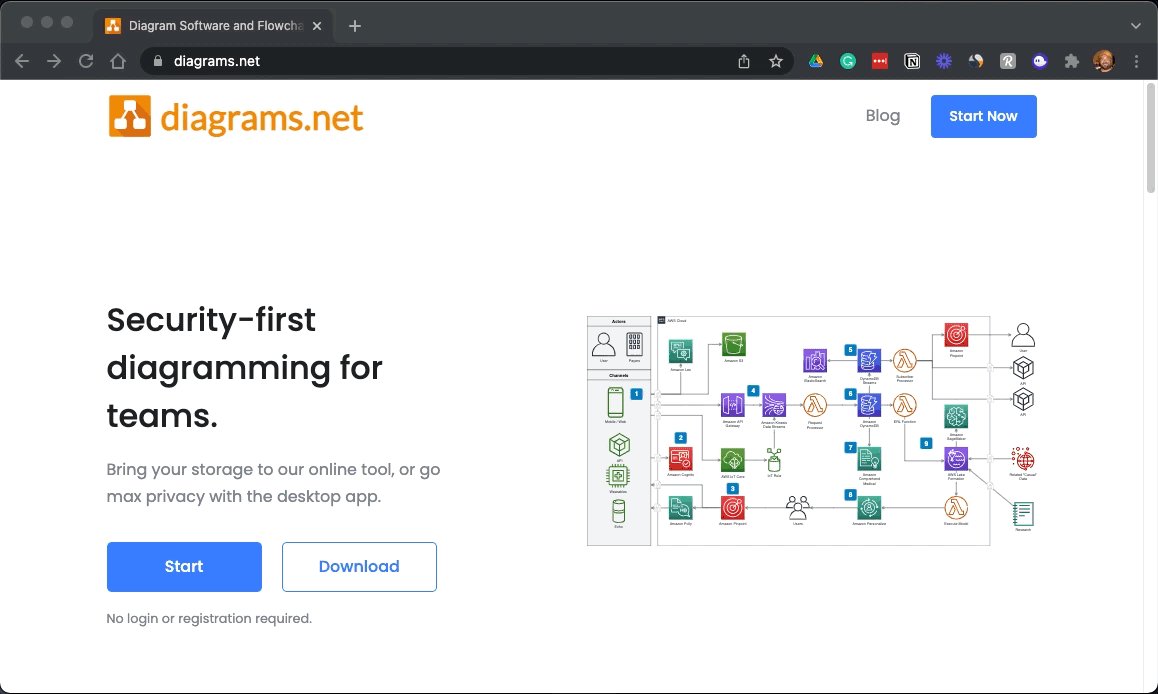Click the diagrams.net wordmark
The height and width of the screenshot is (694, 1158).
(261, 118)
